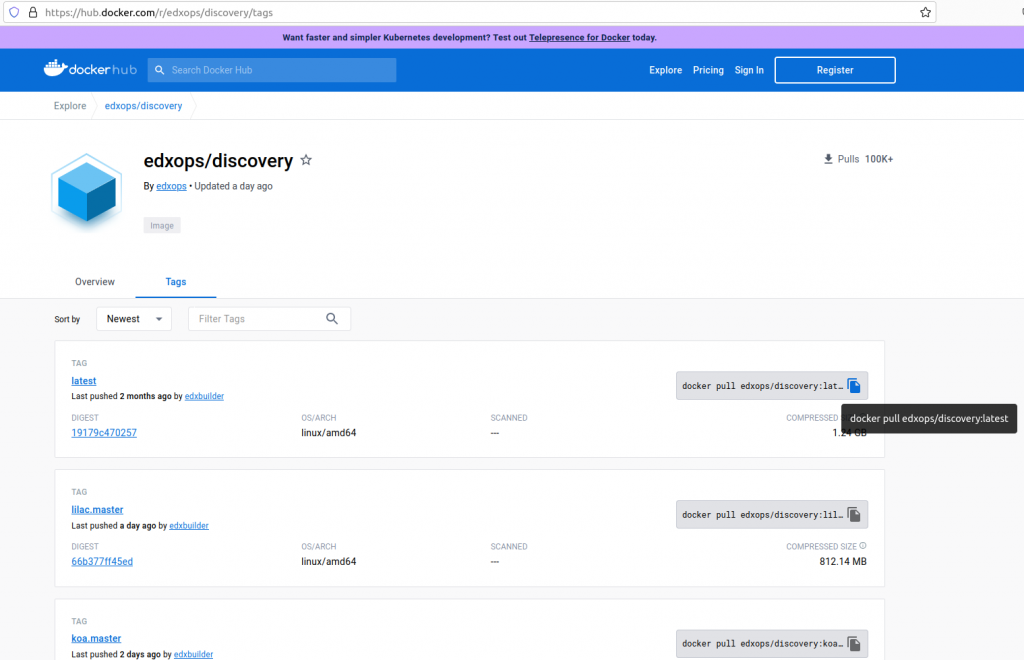Select the Tags tab

[176, 281]
